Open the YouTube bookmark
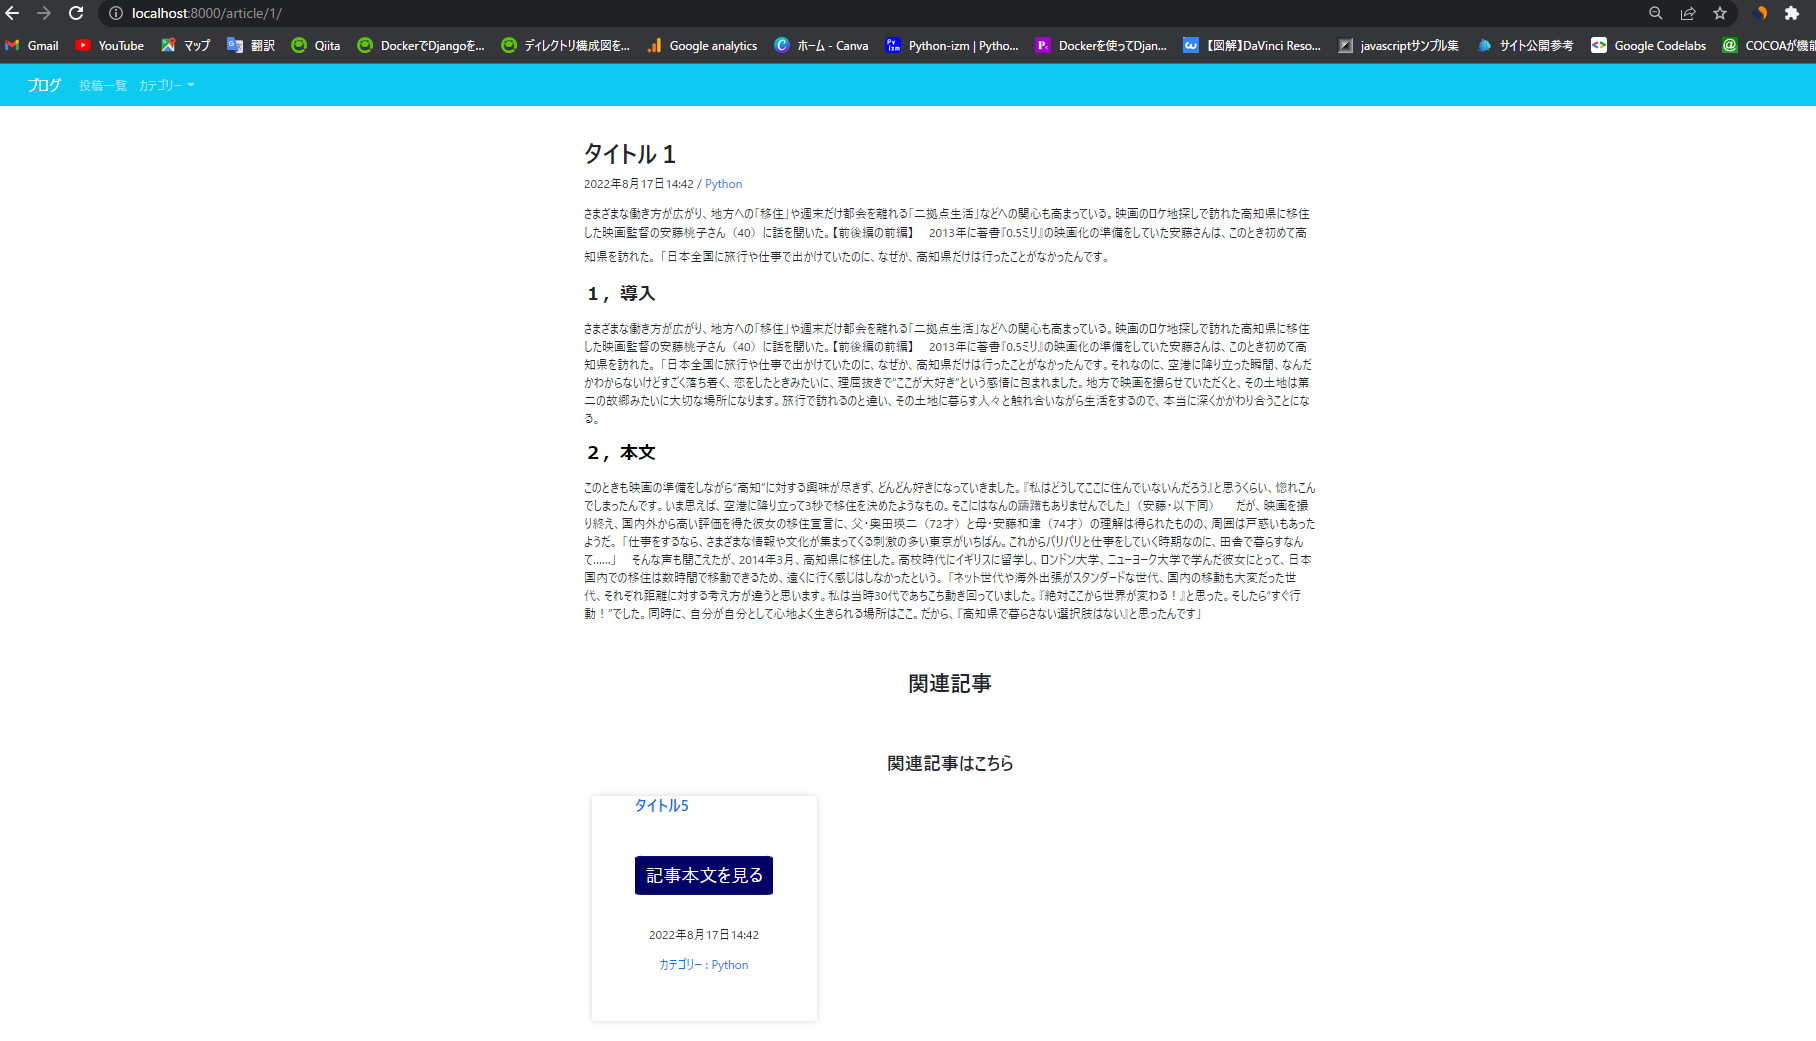 [110, 45]
